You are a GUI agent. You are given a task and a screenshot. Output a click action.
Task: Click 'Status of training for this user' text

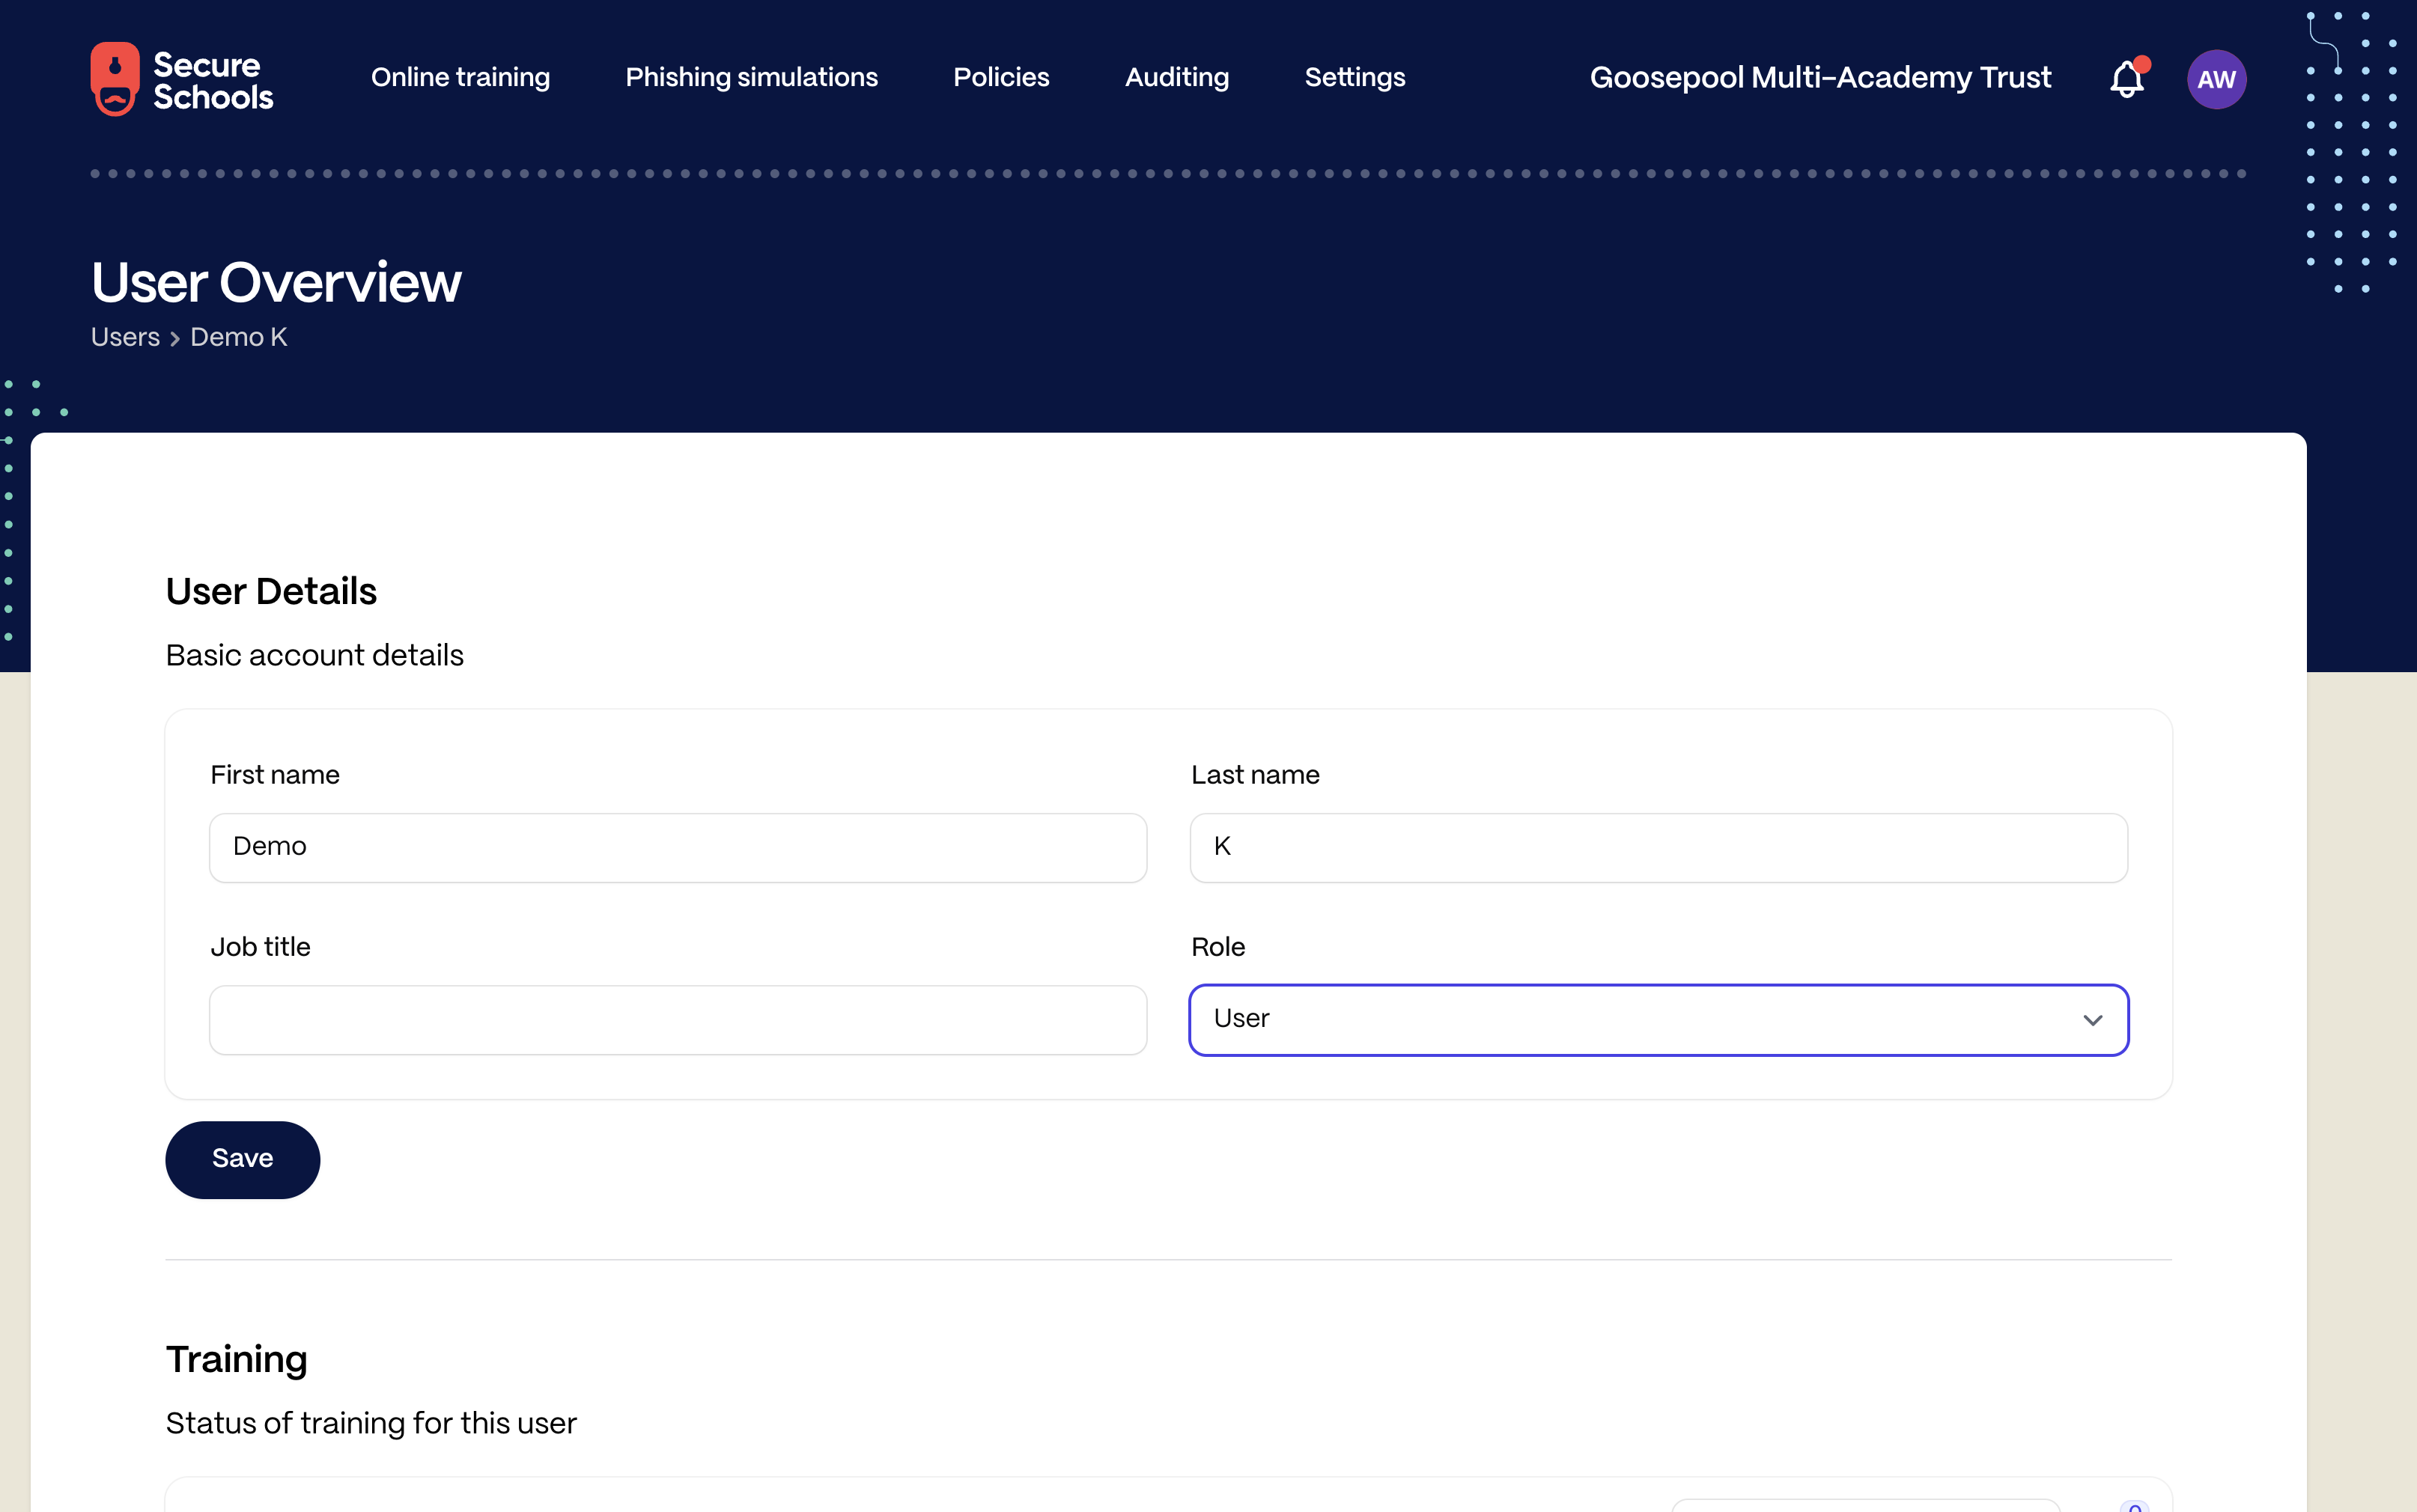point(371,1423)
